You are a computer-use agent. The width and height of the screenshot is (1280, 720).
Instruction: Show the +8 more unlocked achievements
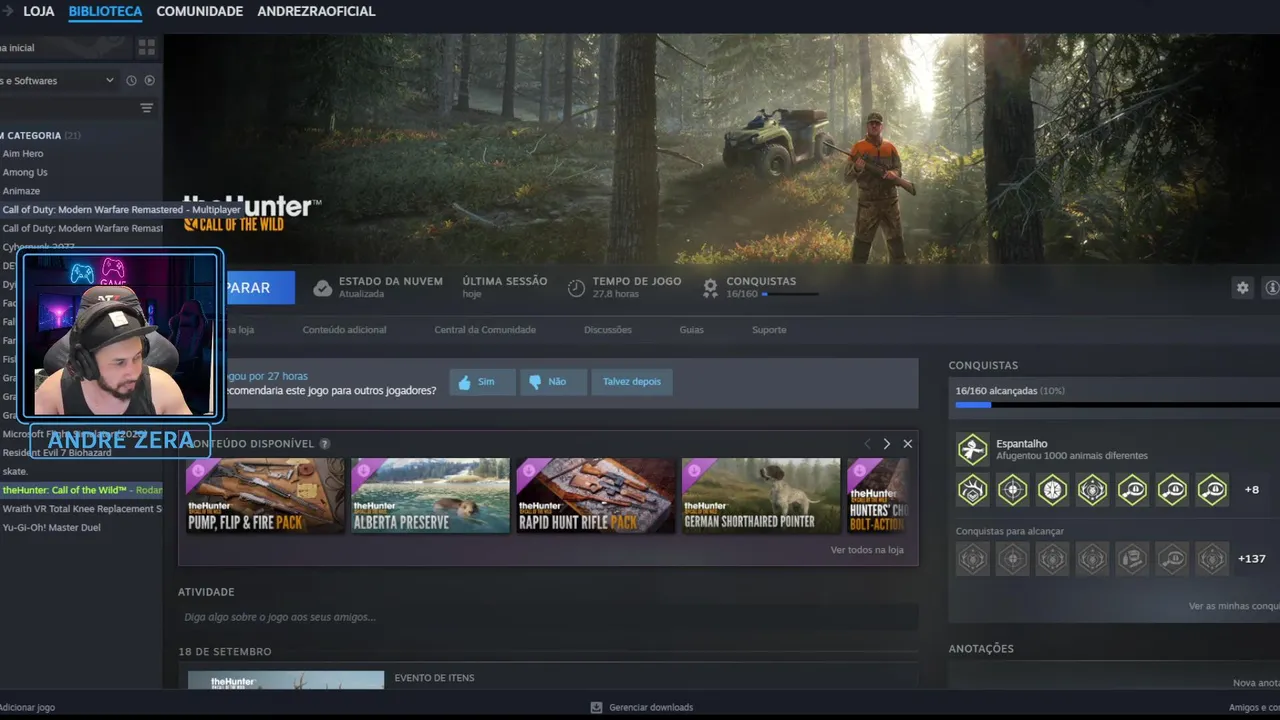(x=1252, y=490)
